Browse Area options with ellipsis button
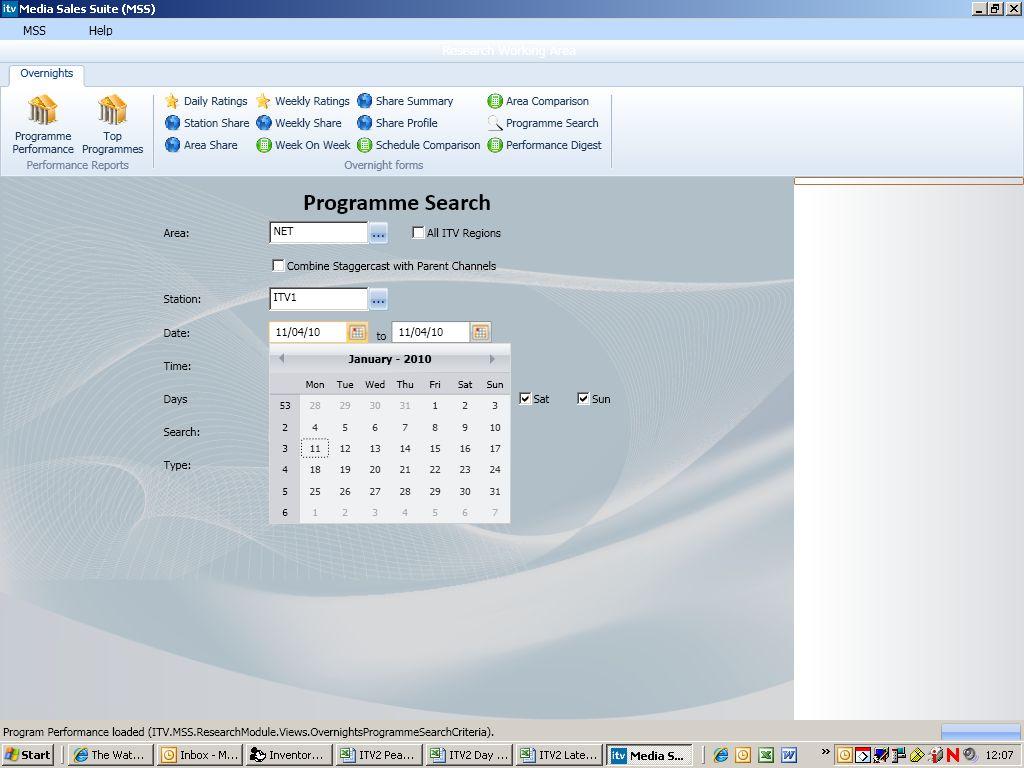 click(x=378, y=233)
